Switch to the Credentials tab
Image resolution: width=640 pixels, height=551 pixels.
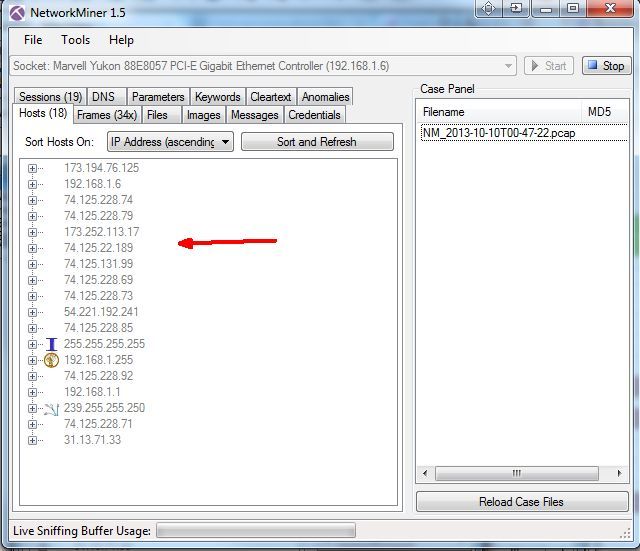click(314, 115)
